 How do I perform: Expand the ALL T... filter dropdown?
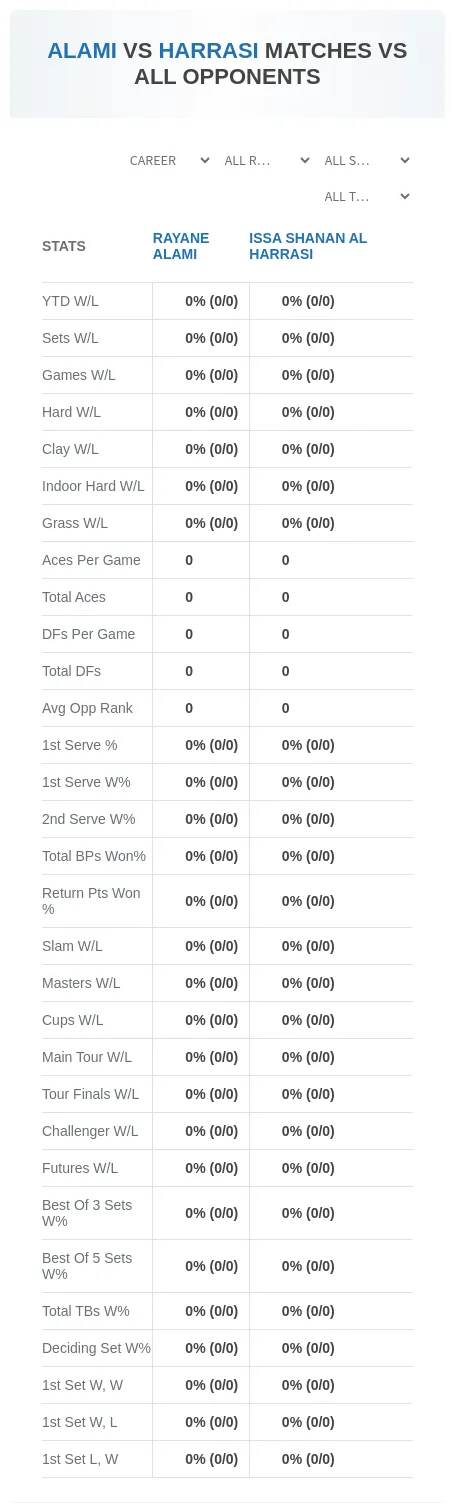coord(366,197)
